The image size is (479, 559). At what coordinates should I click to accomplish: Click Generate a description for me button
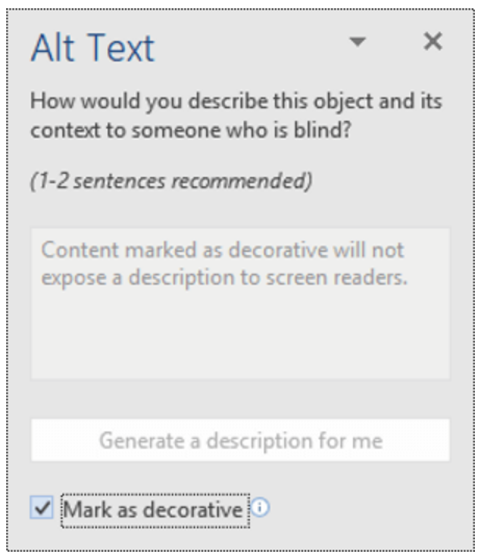[240, 441]
